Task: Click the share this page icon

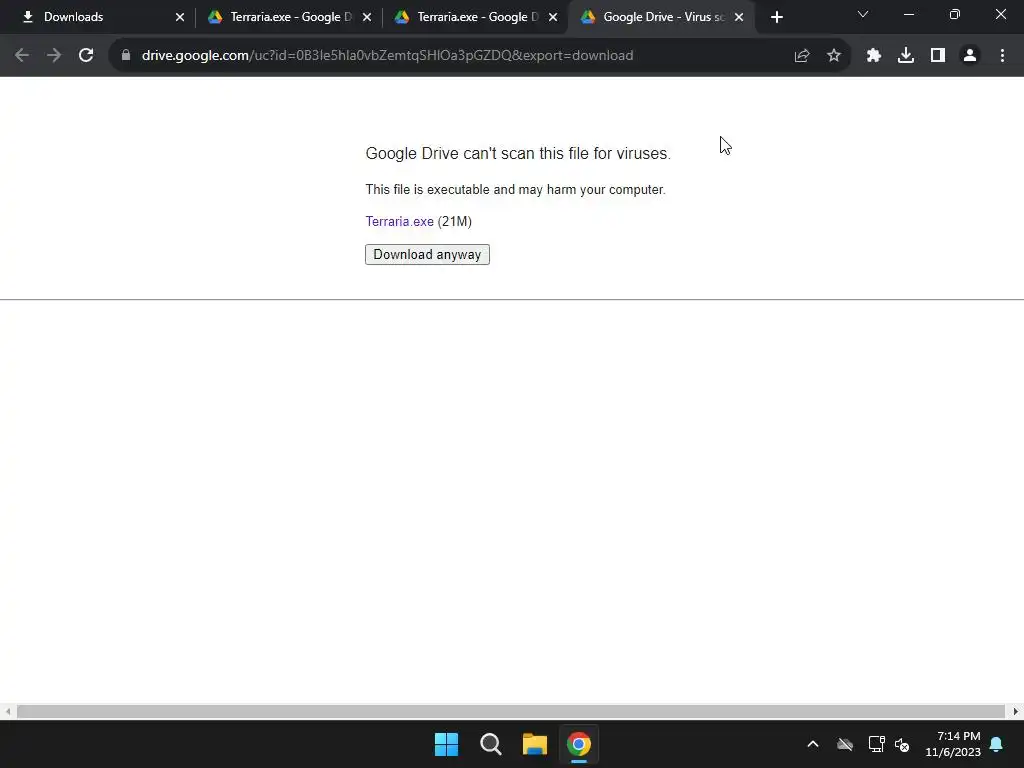Action: pyautogui.click(x=802, y=56)
